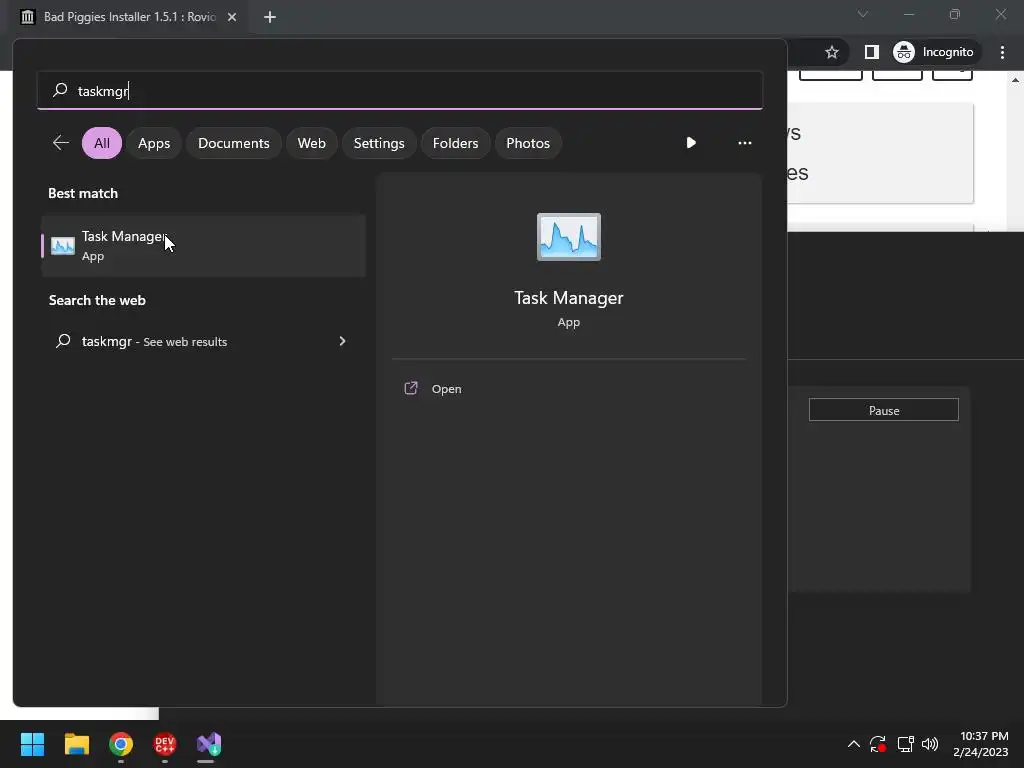The height and width of the screenshot is (768, 1024).
Task: Open taskmgr See web results
Action: pos(203,342)
